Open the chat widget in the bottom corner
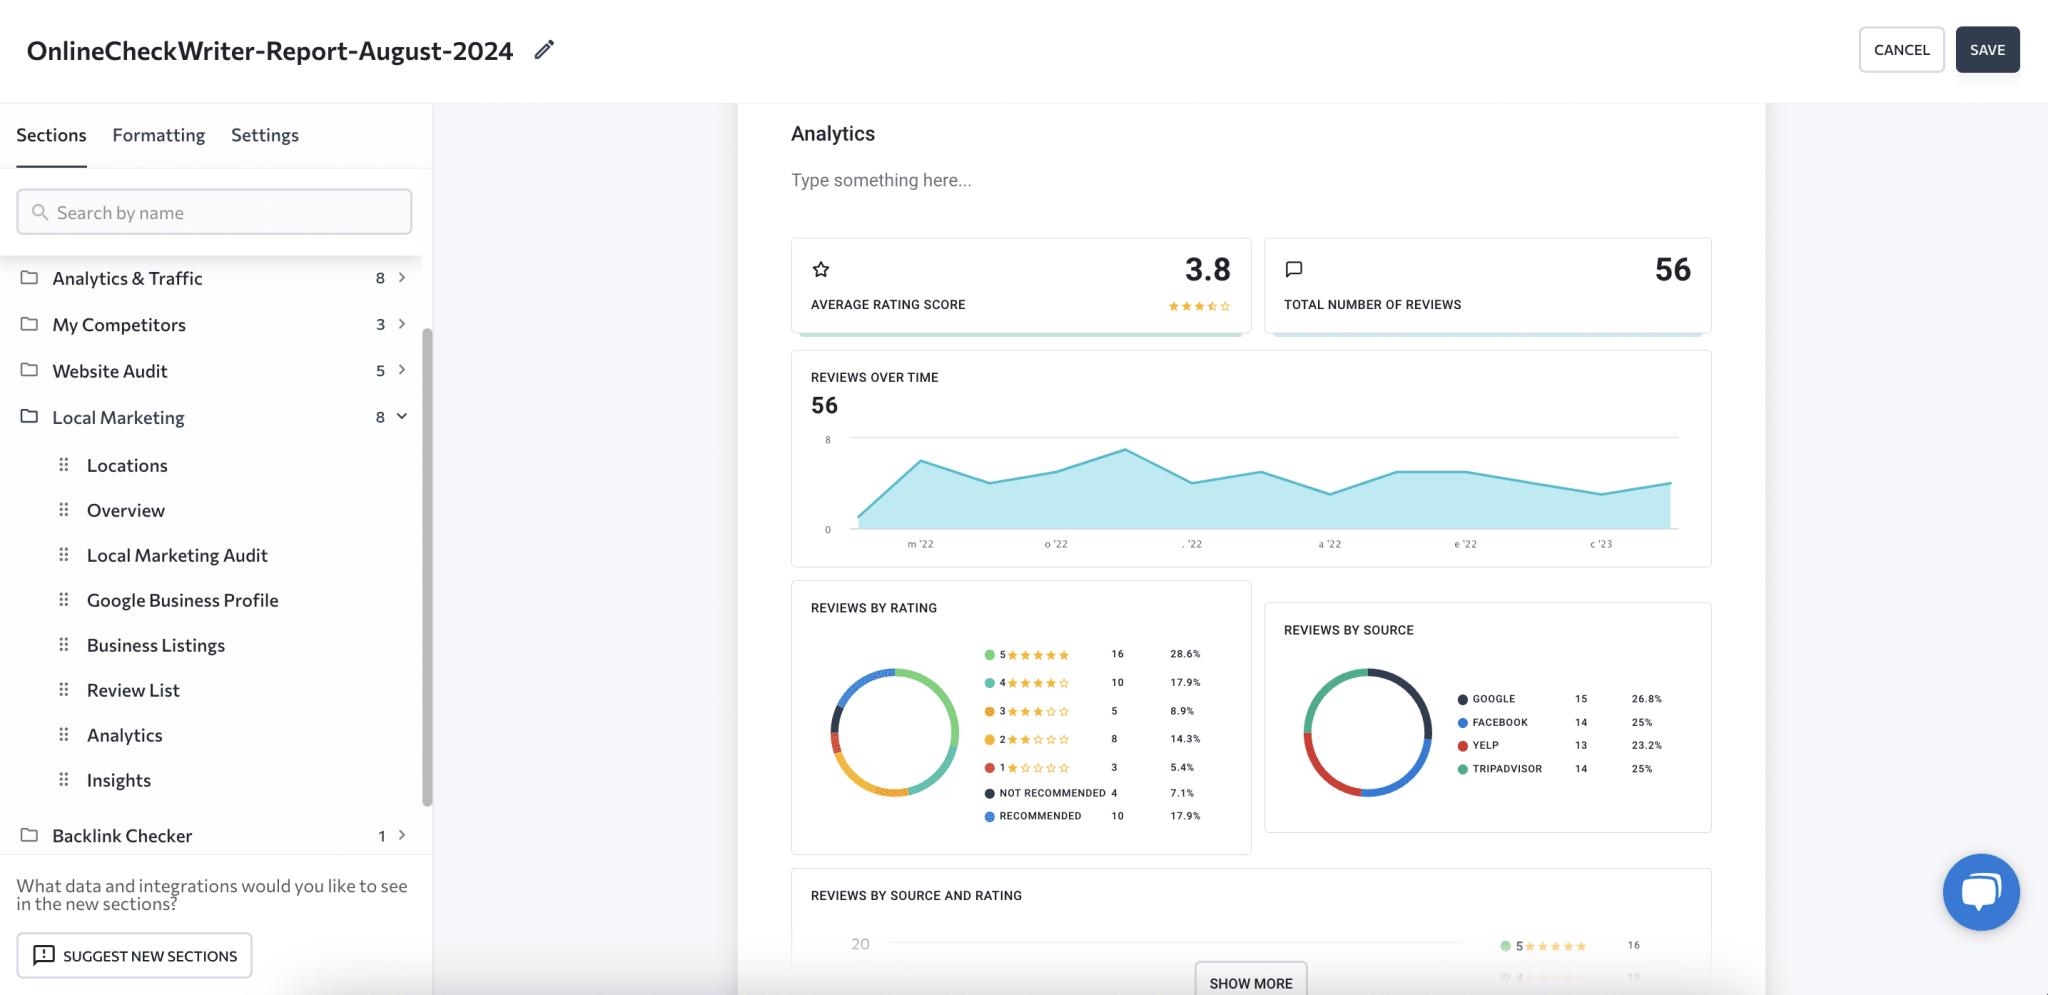Viewport: 2048px width, 995px height. (x=1981, y=892)
